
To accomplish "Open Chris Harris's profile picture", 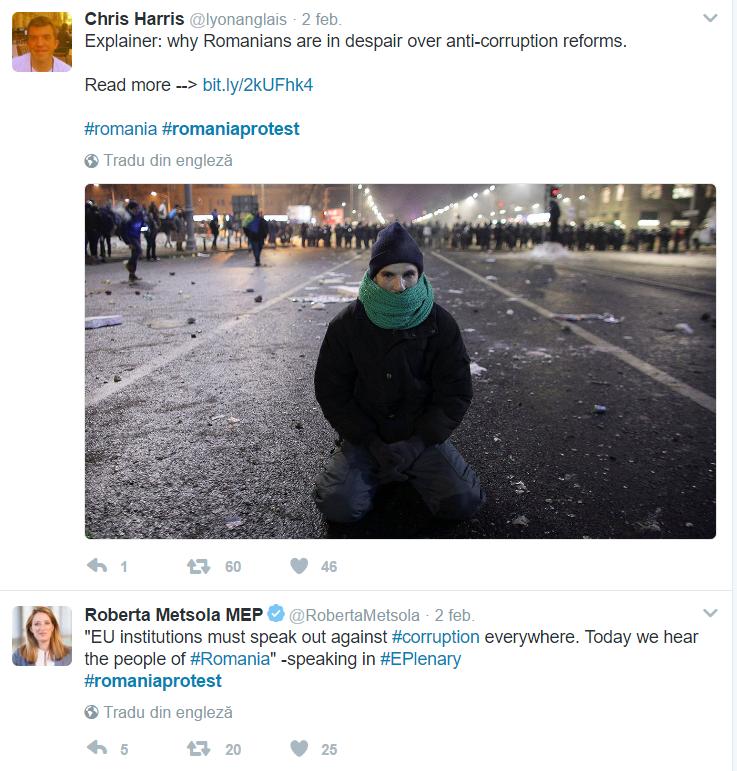I will [x=42, y=42].
